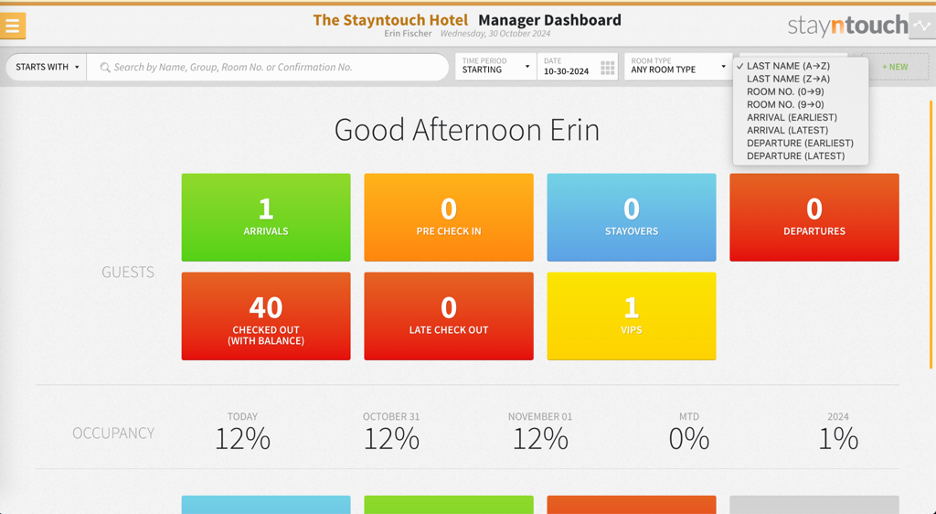
Task: Click the search magnifier icon
Action: (x=105, y=67)
